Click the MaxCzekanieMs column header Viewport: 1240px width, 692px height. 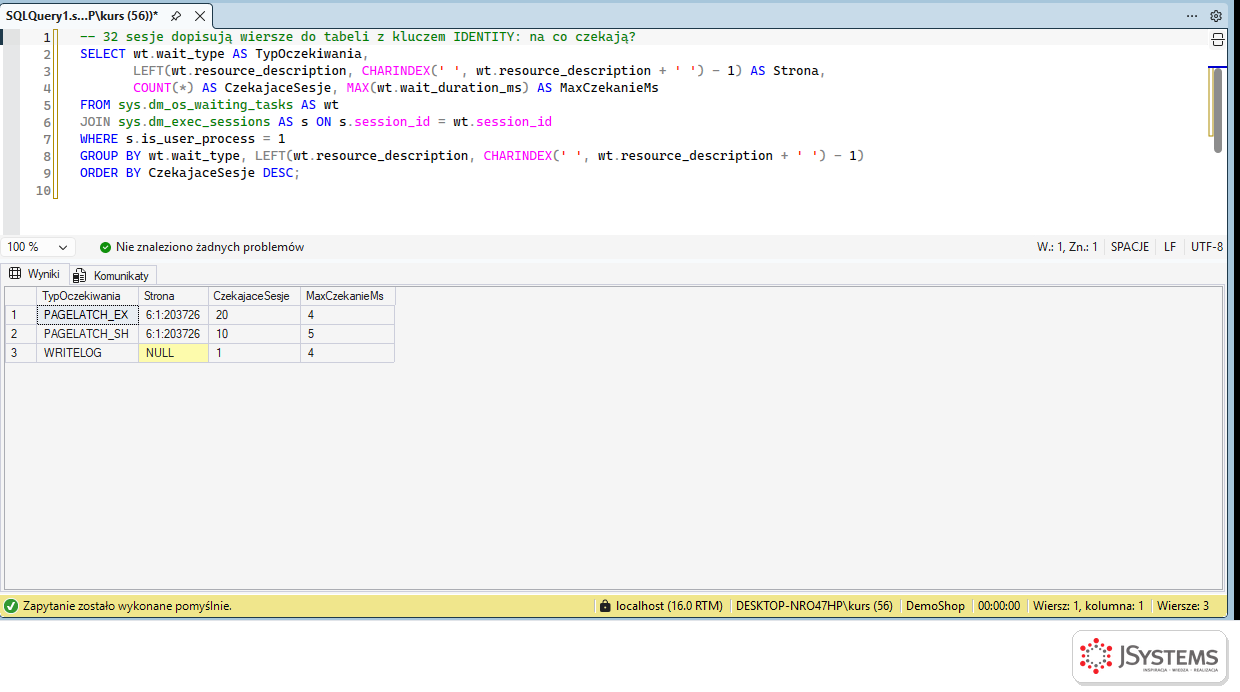347,296
